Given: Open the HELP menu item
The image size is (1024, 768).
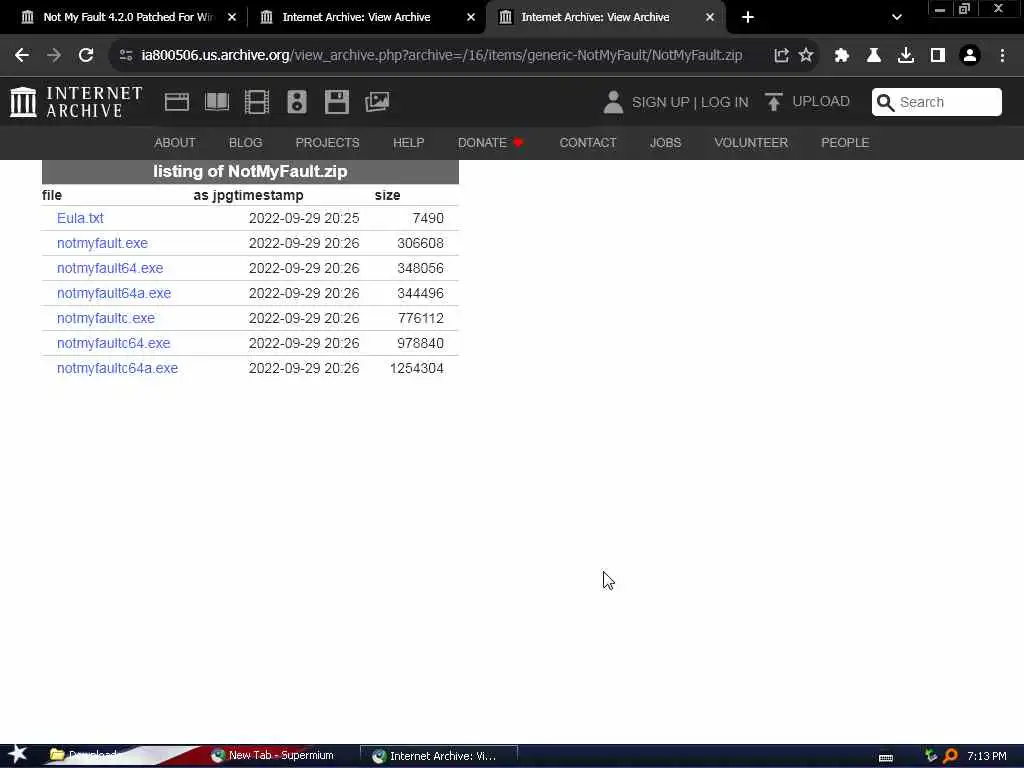Looking at the screenshot, I should [409, 142].
